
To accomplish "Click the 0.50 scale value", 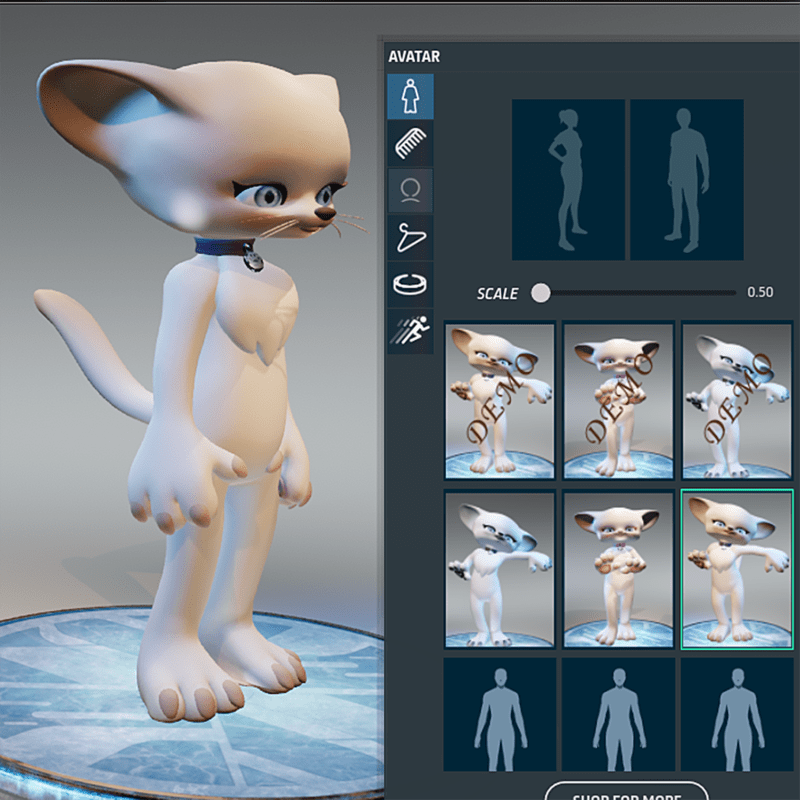I will click(760, 293).
